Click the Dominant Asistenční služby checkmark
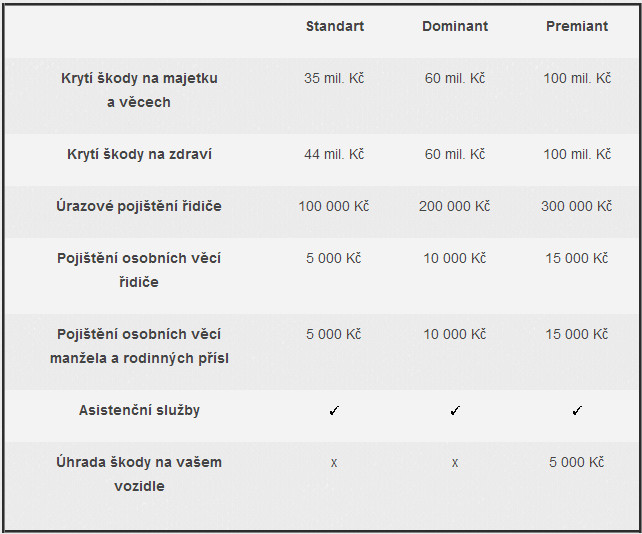The width and height of the screenshot is (642, 534). click(455, 410)
